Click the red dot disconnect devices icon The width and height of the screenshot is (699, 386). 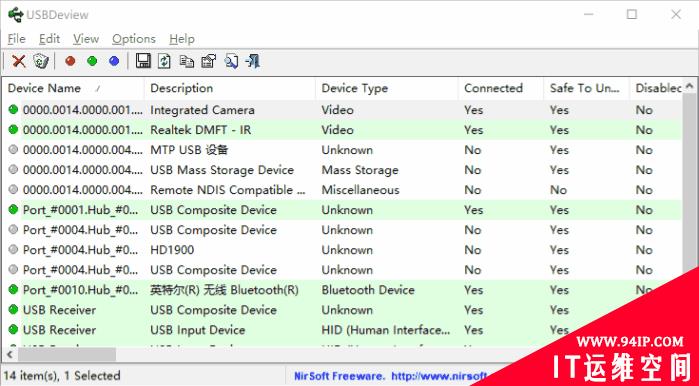(x=70, y=61)
